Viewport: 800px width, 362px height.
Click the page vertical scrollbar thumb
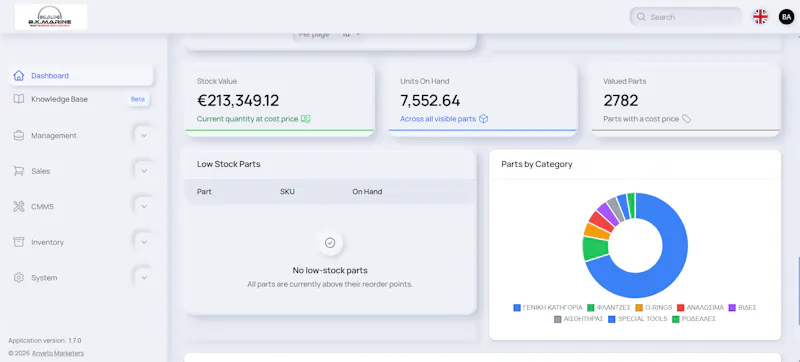pos(798,291)
